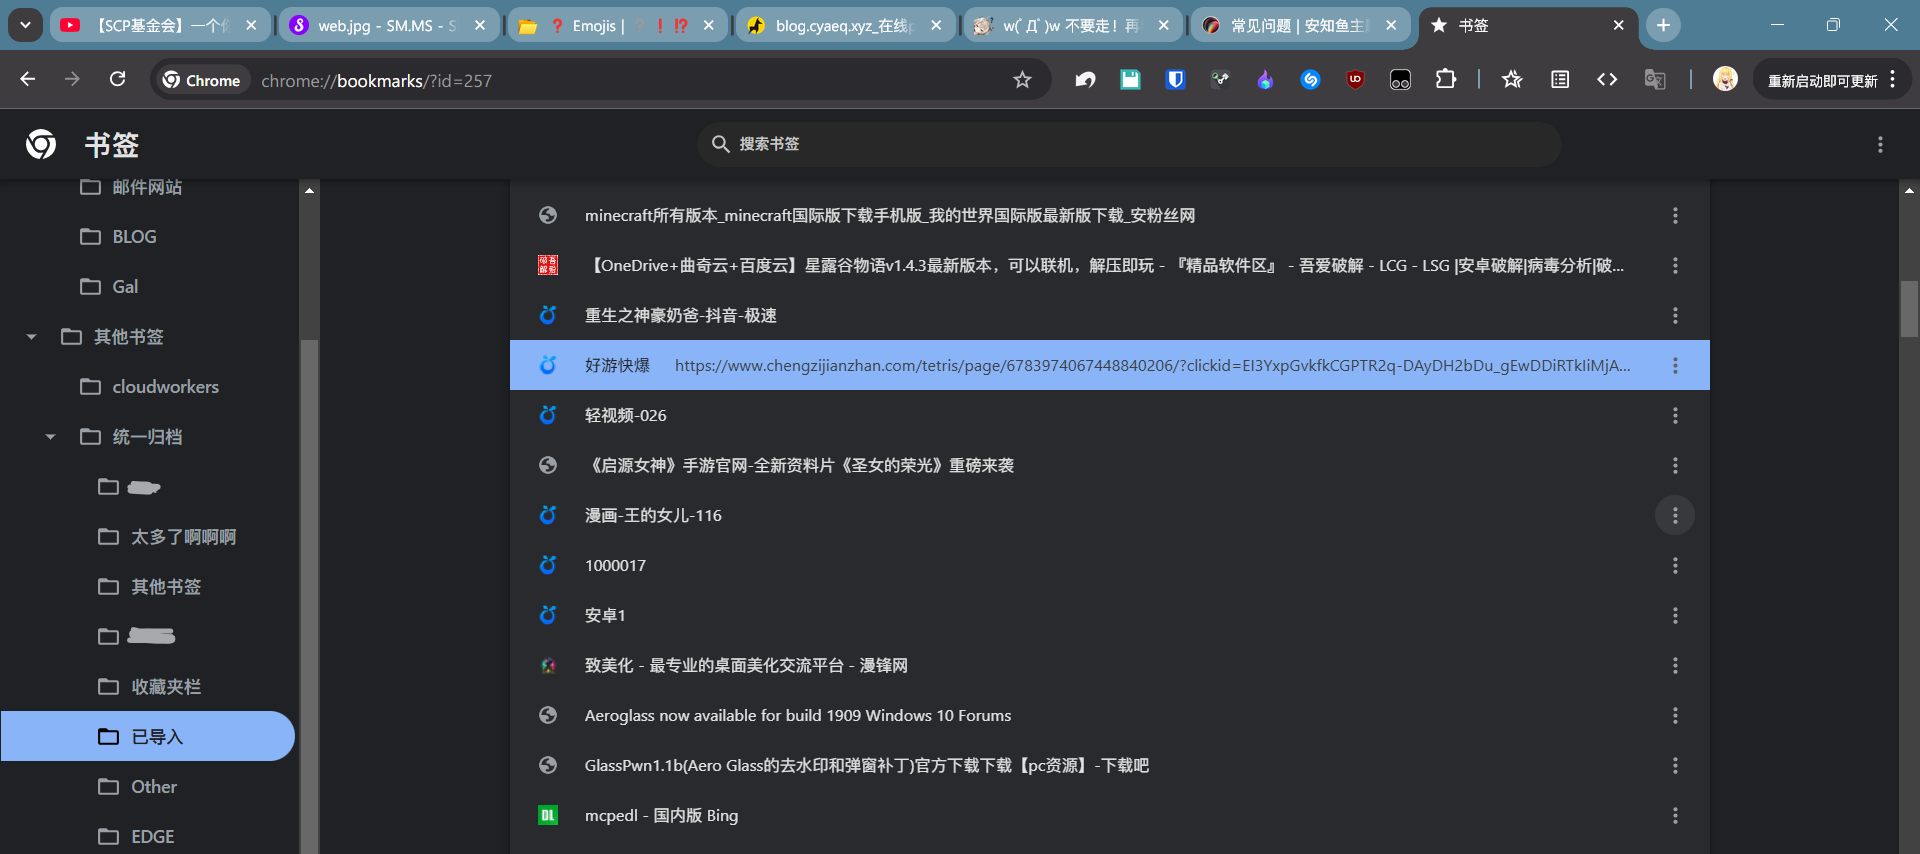This screenshot has width=1920, height=854.
Task: Open more actions for 轻视频-026 bookmark
Action: [1675, 416]
